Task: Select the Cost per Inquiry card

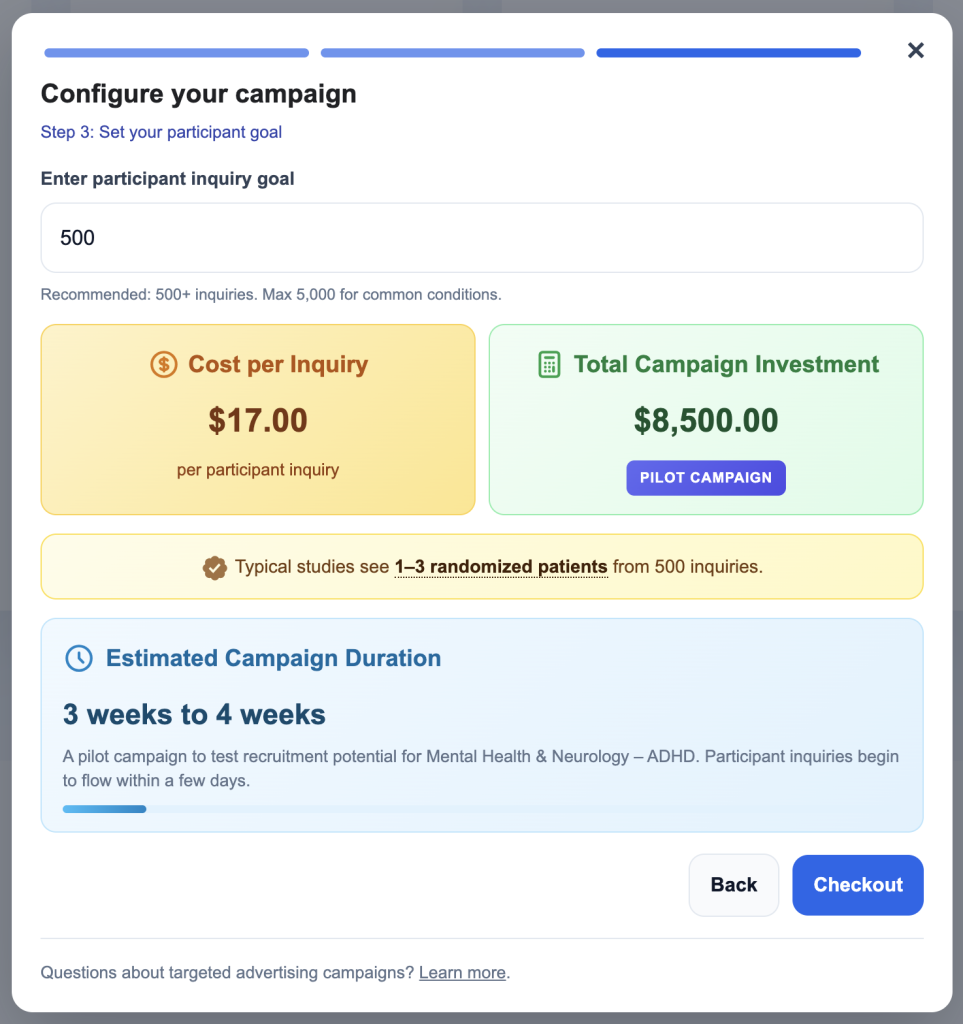Action: pos(257,419)
